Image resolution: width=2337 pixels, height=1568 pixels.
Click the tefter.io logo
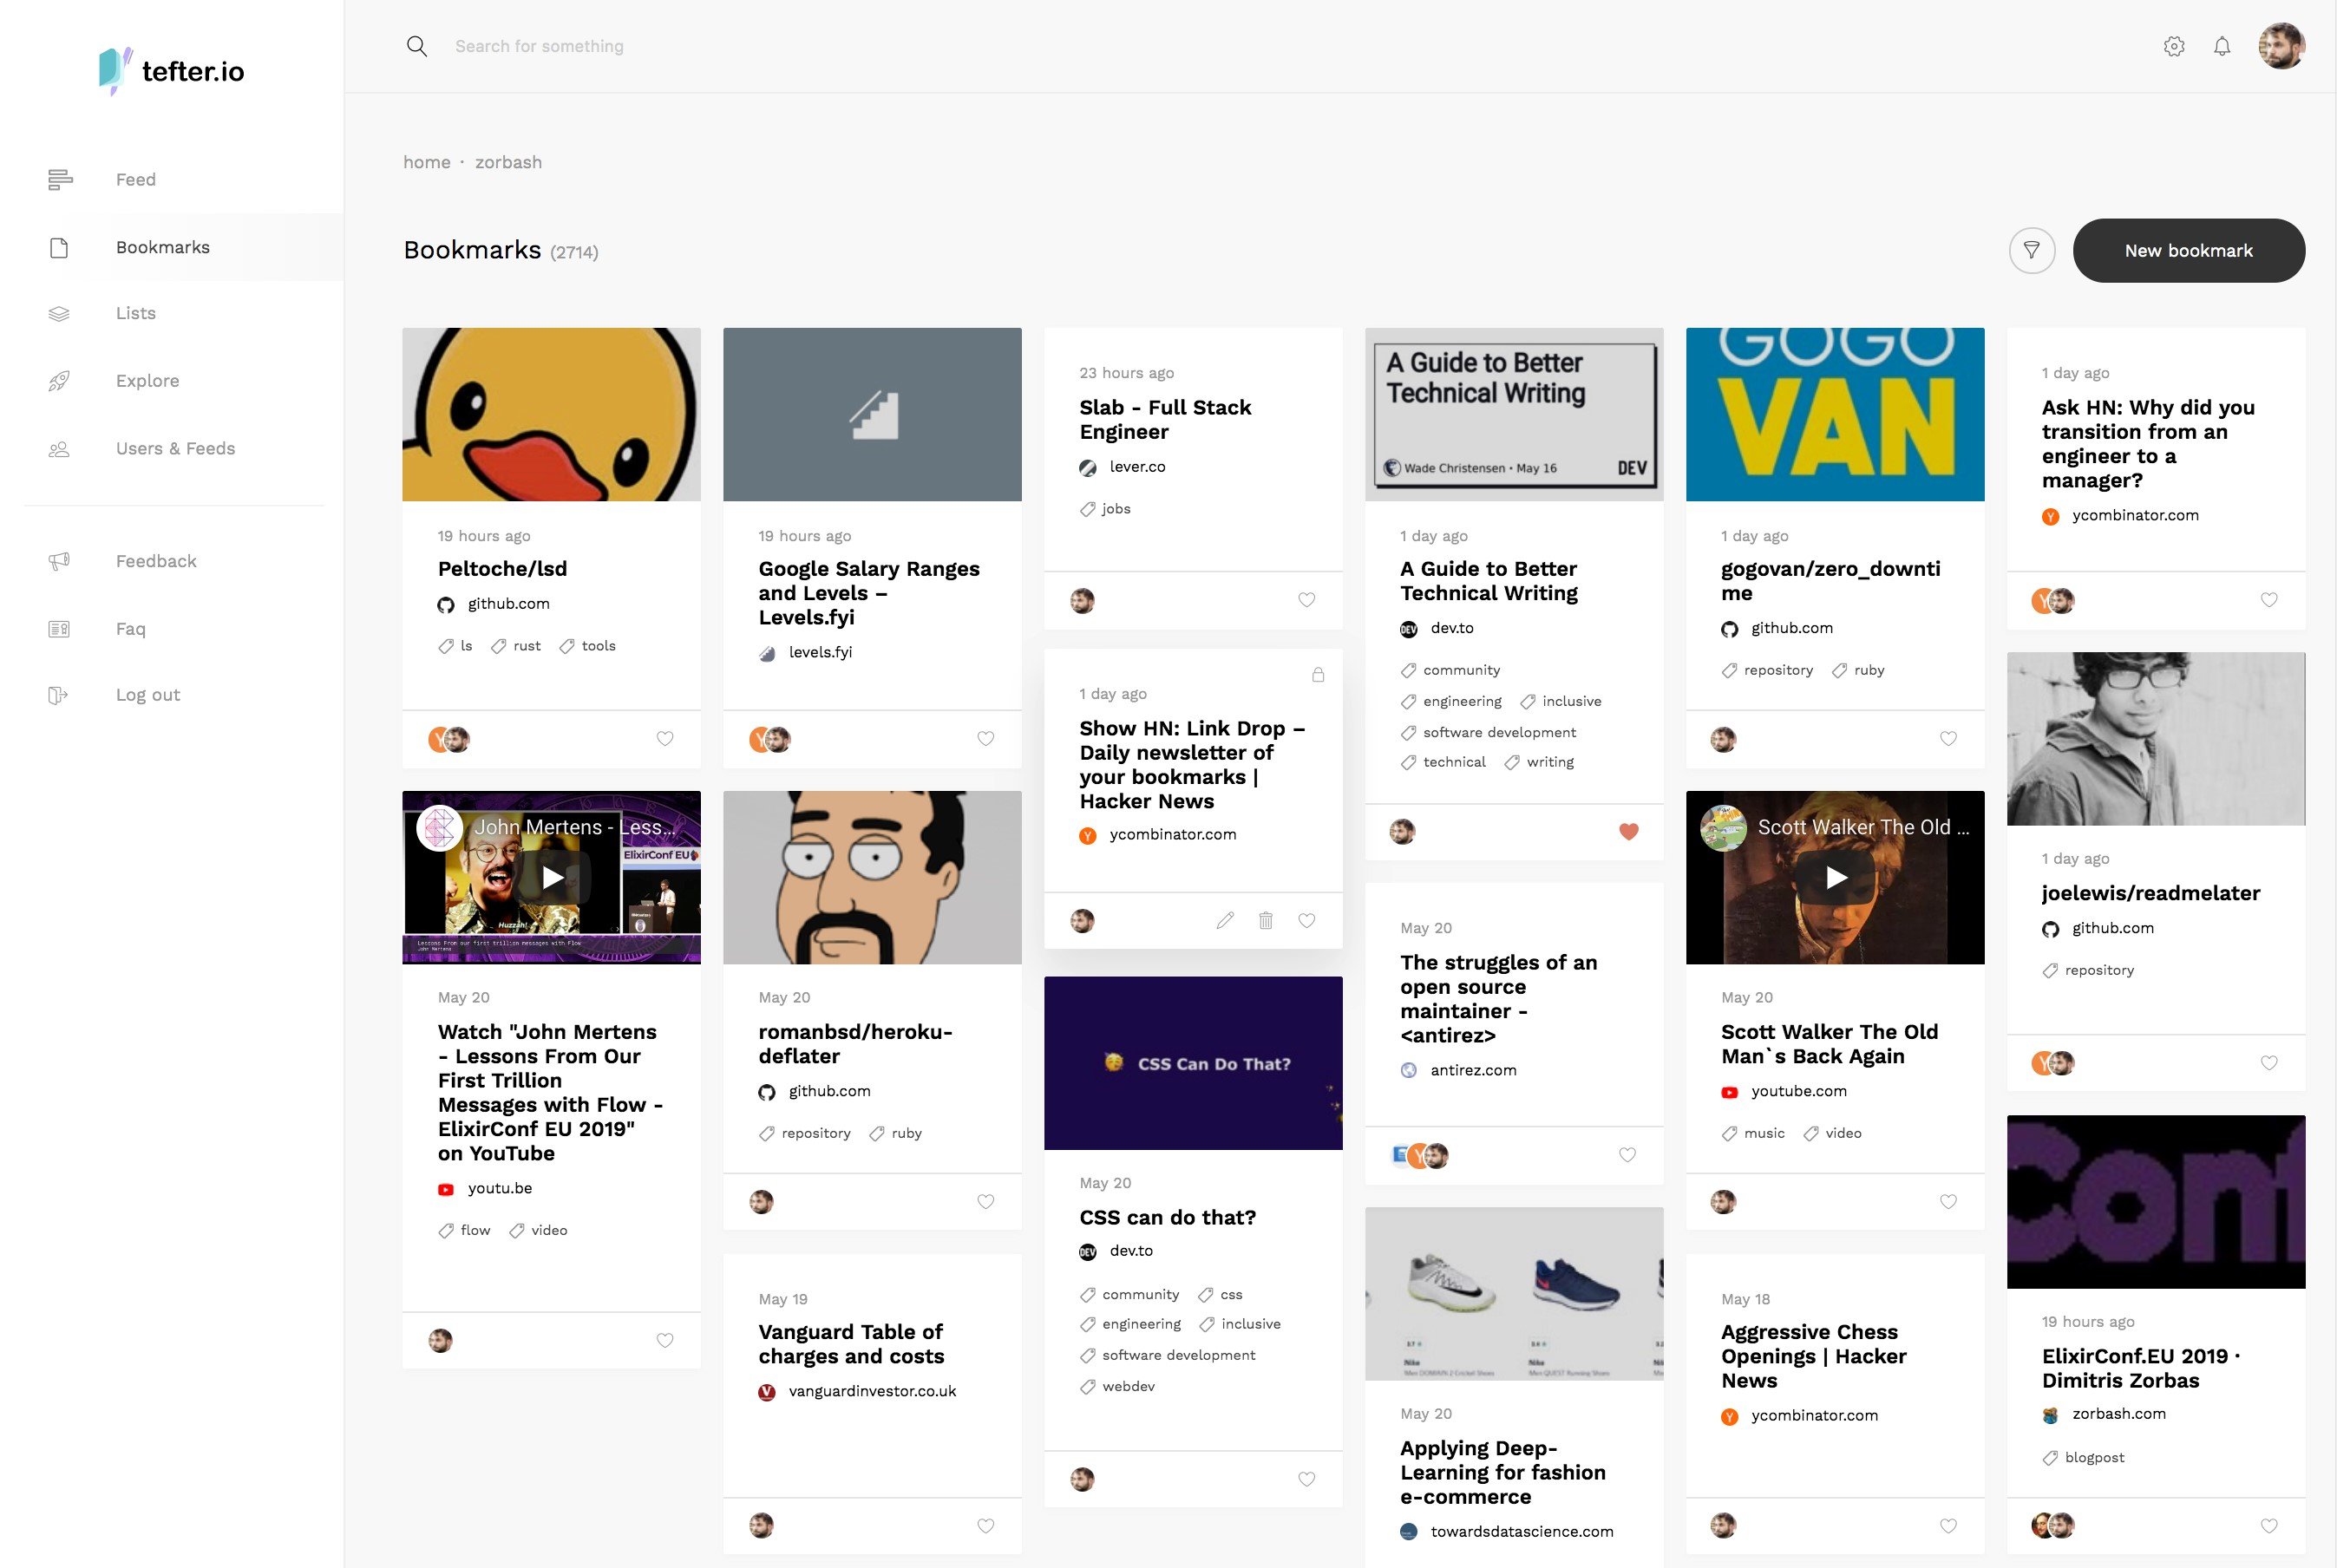click(x=171, y=71)
